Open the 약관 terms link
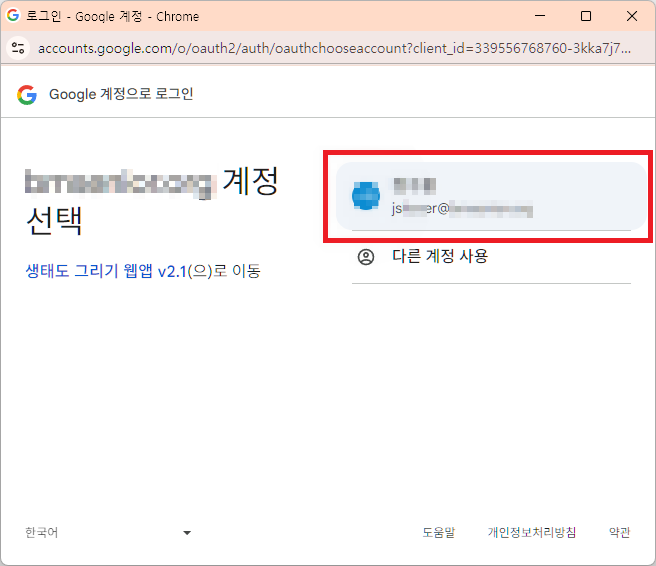This screenshot has width=656, height=566. [619, 533]
